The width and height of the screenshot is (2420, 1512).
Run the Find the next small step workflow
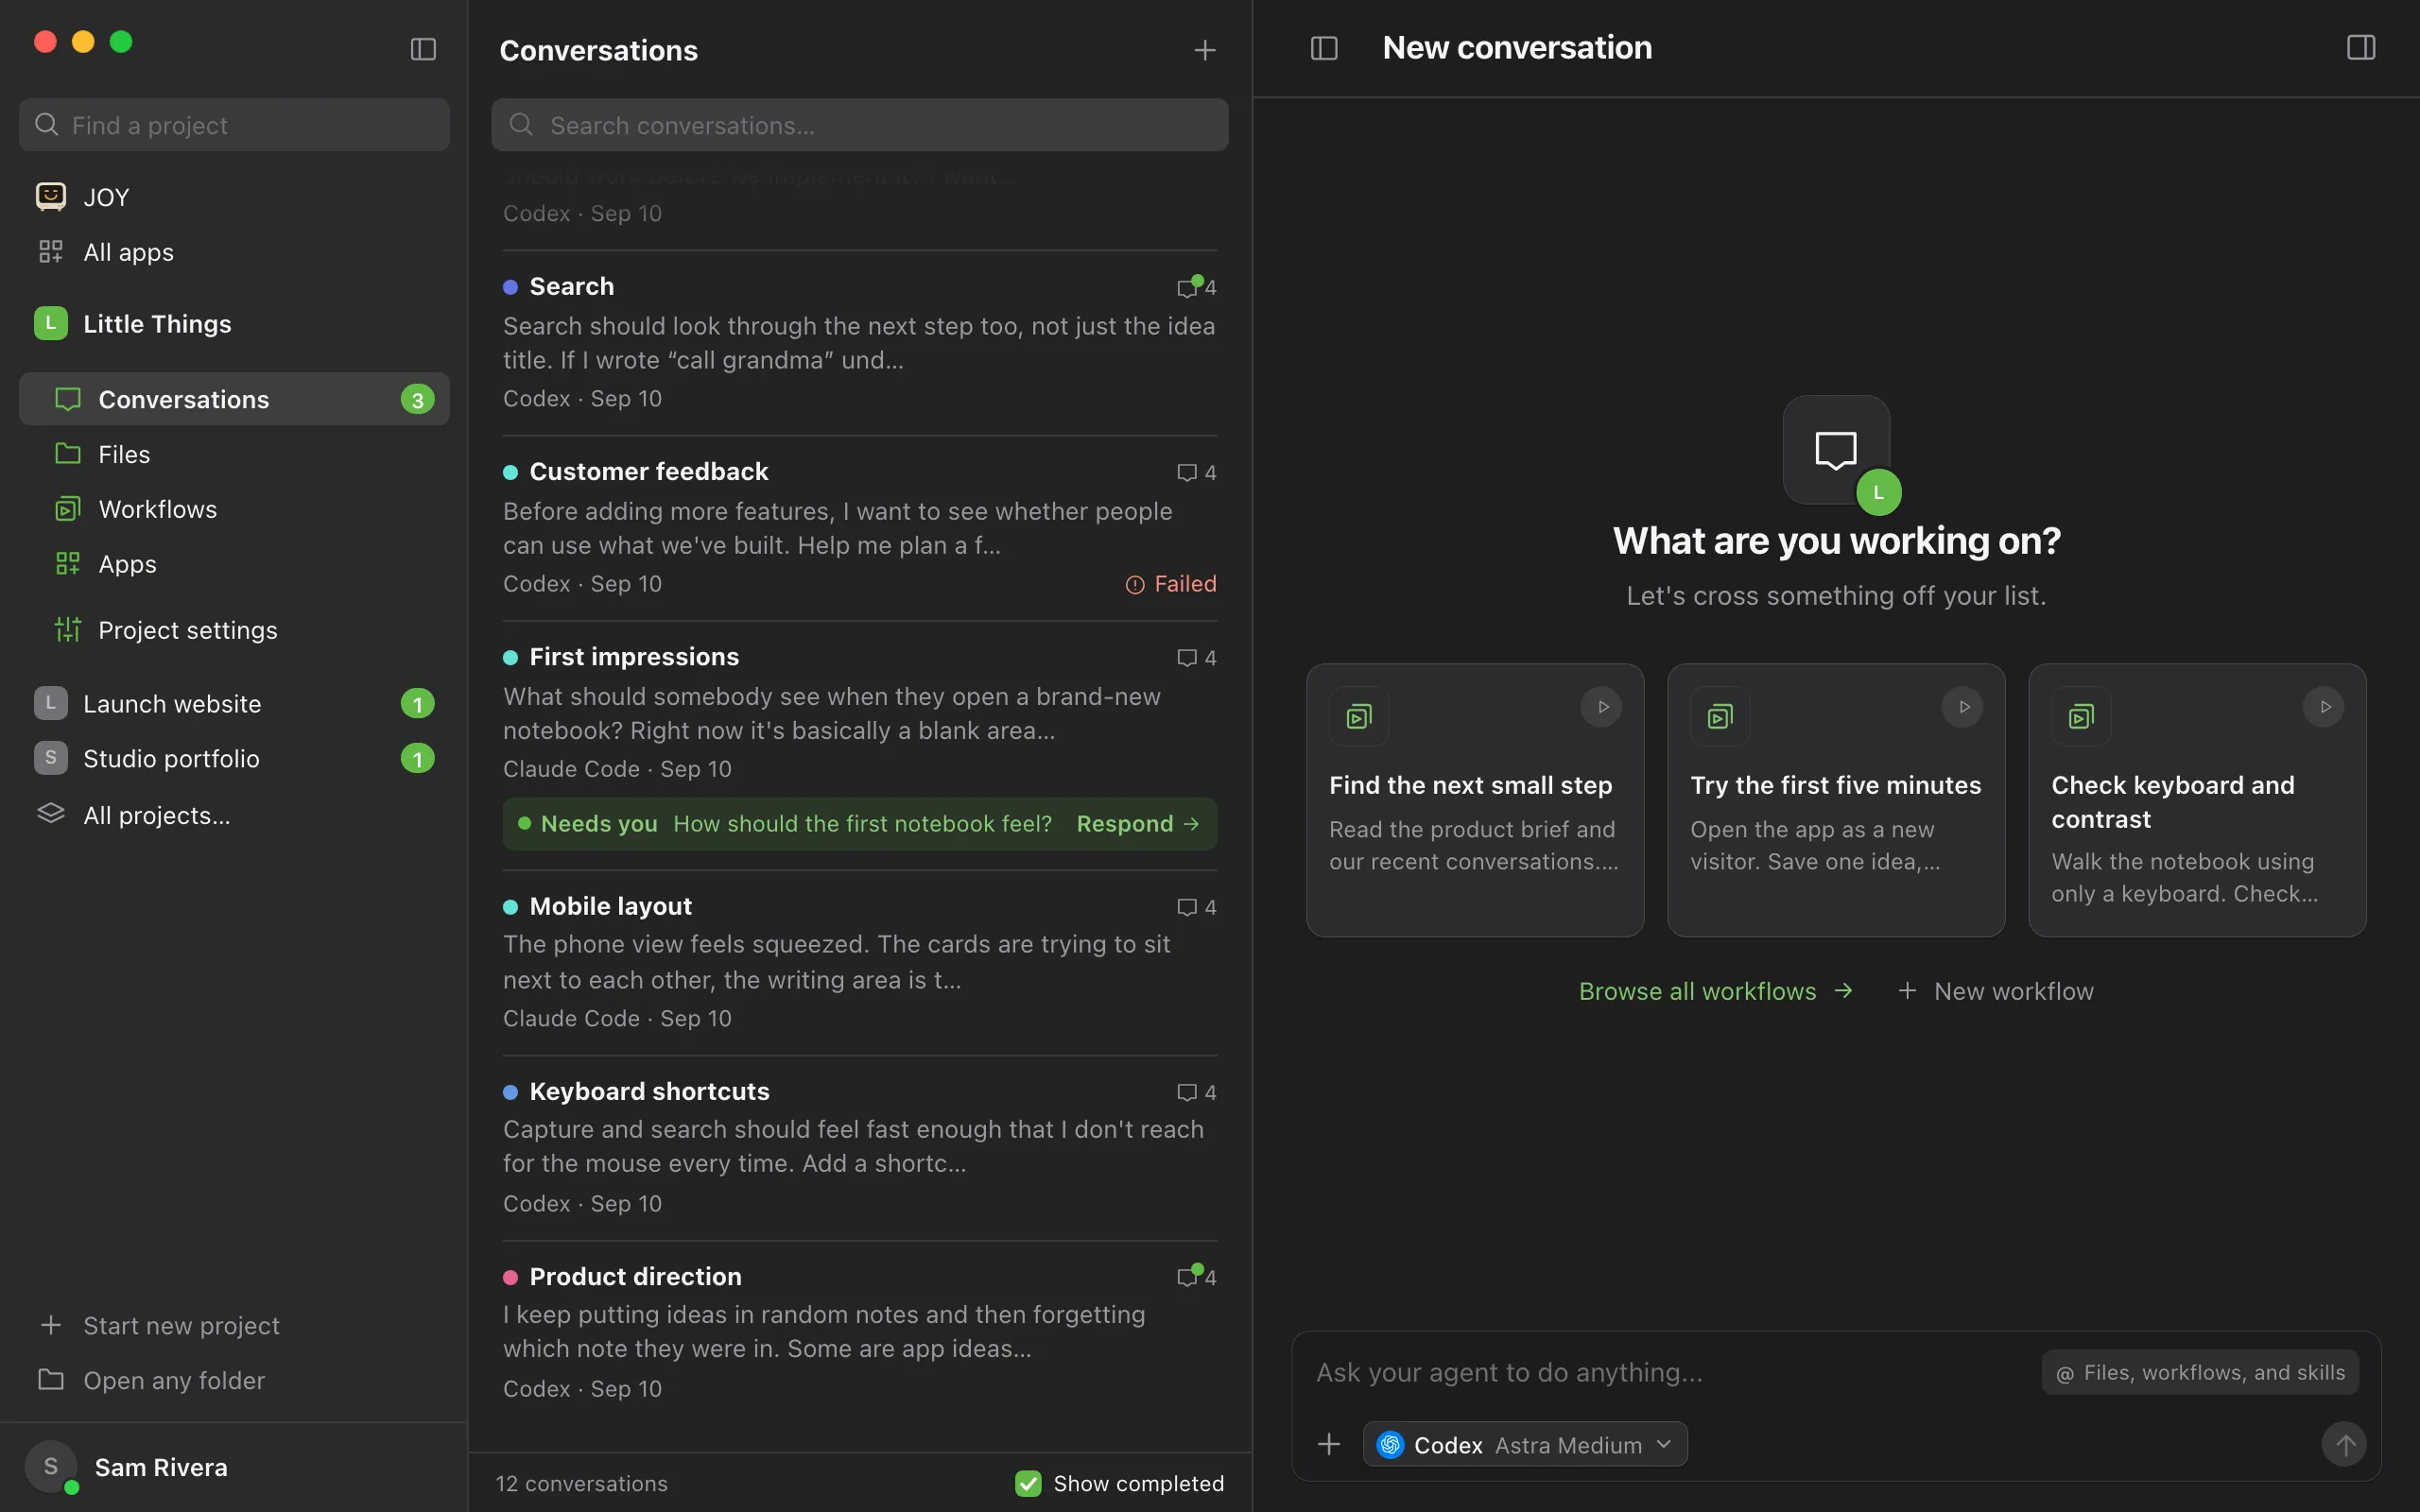[x=1602, y=707]
